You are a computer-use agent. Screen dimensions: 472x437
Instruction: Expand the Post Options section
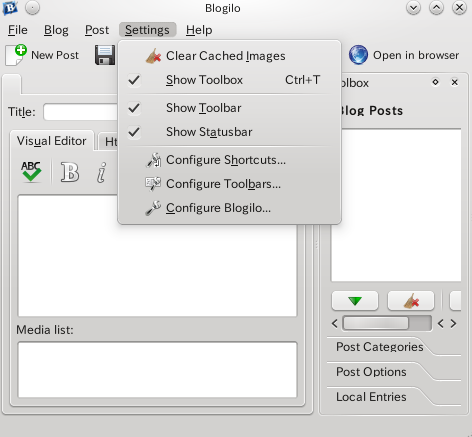[x=371, y=372]
